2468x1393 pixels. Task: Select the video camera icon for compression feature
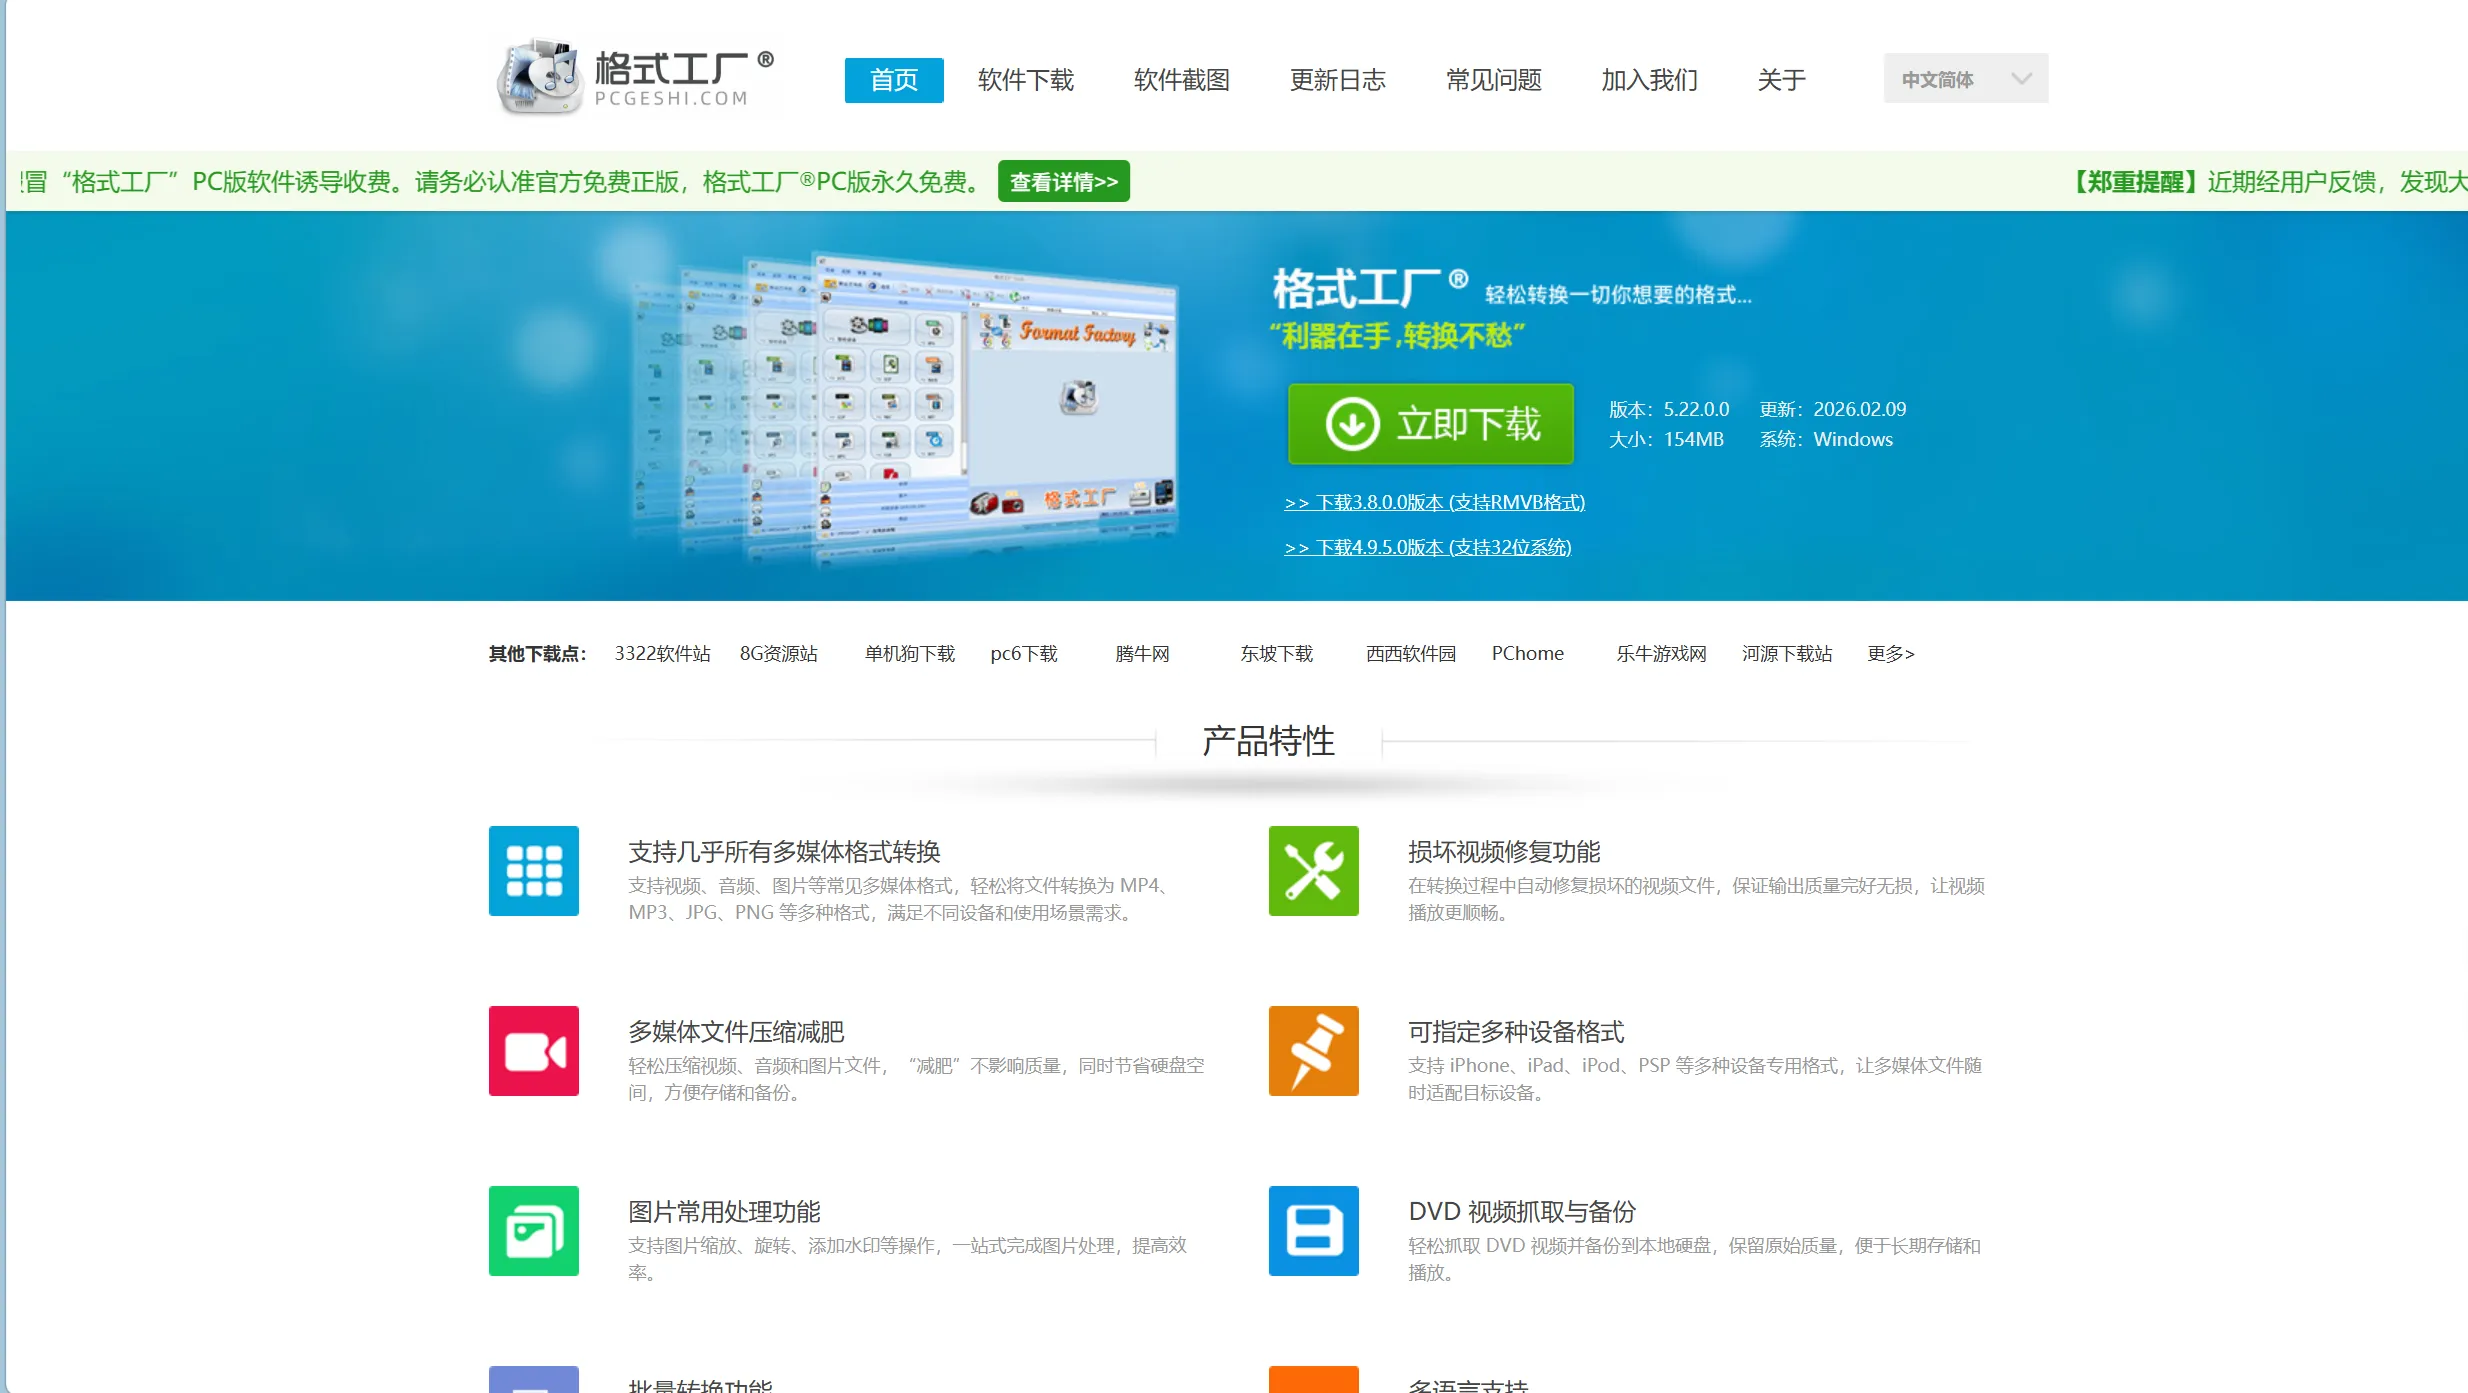point(533,1051)
